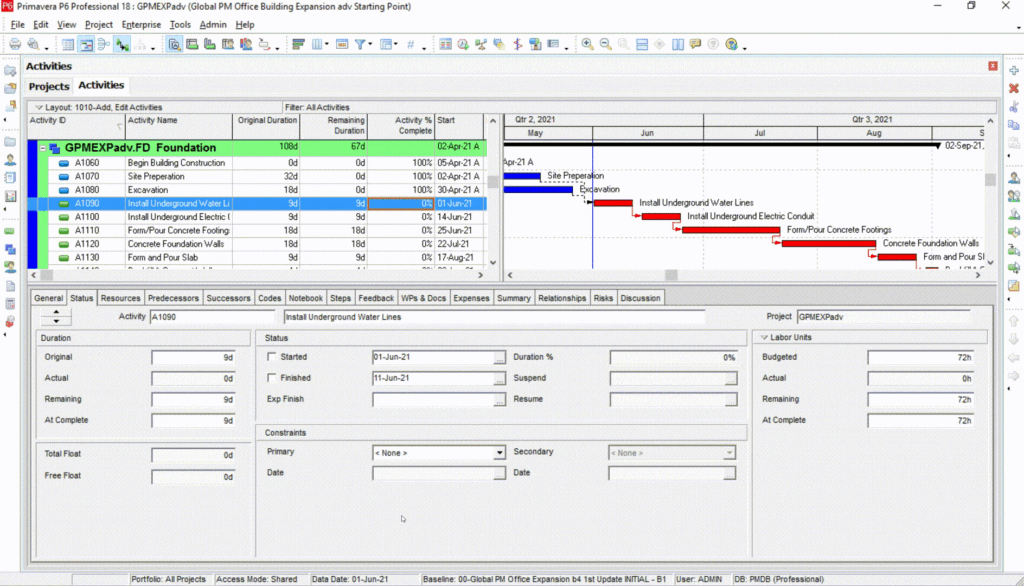Collapse the GPMEXPadv.FD Foundation group
Viewport: 1024px width, 586px height.
[42, 148]
